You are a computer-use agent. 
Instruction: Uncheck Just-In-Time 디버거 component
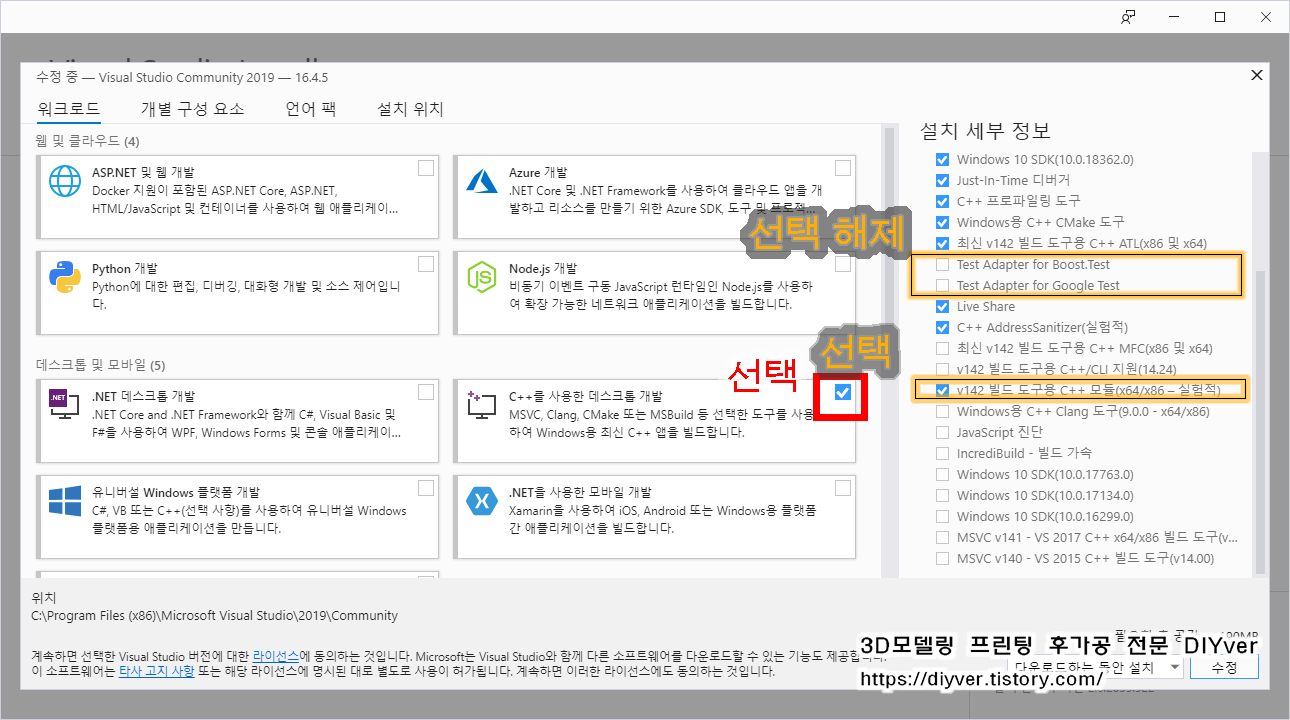(x=942, y=180)
